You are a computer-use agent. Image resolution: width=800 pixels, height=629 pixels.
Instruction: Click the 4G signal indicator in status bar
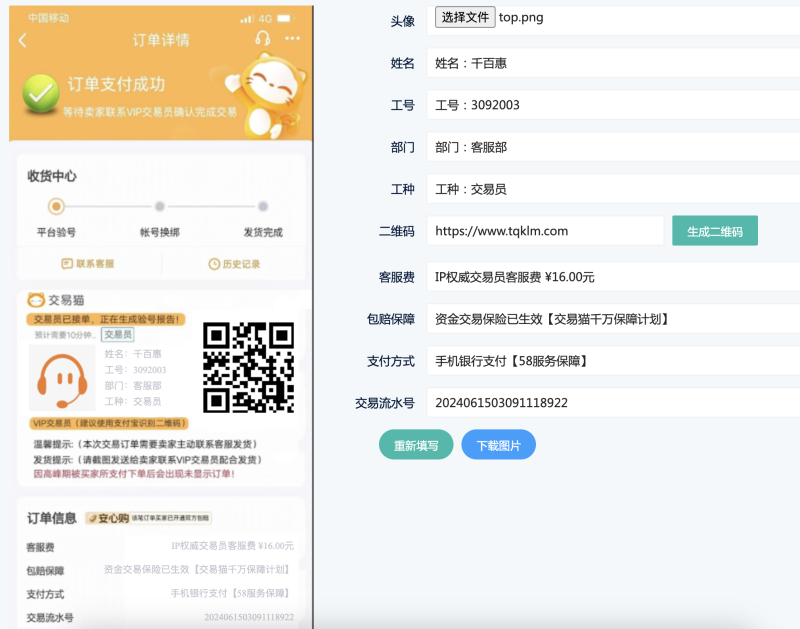(x=265, y=19)
